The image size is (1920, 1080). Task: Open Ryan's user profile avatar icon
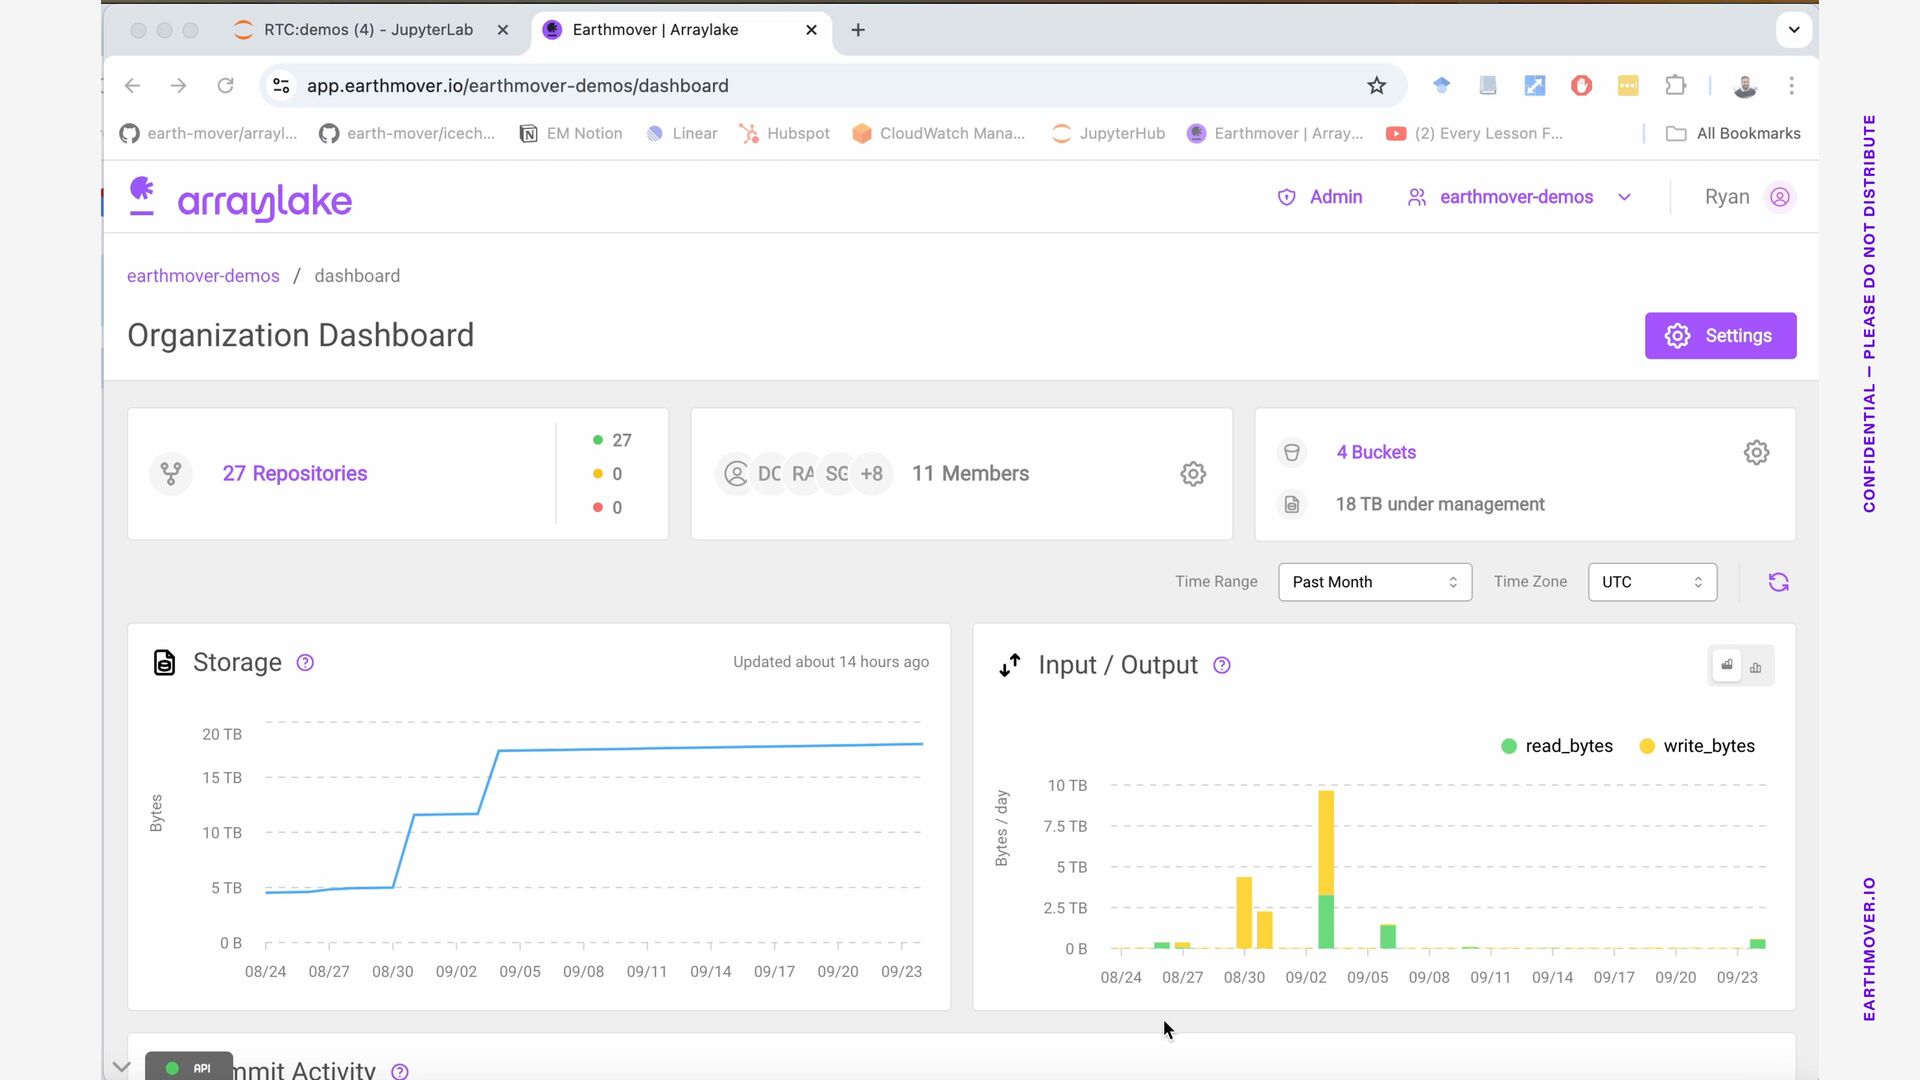[1780, 197]
